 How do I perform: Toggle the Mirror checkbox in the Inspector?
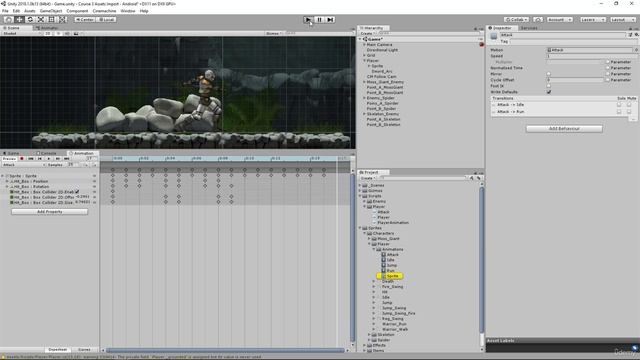[x=549, y=74]
